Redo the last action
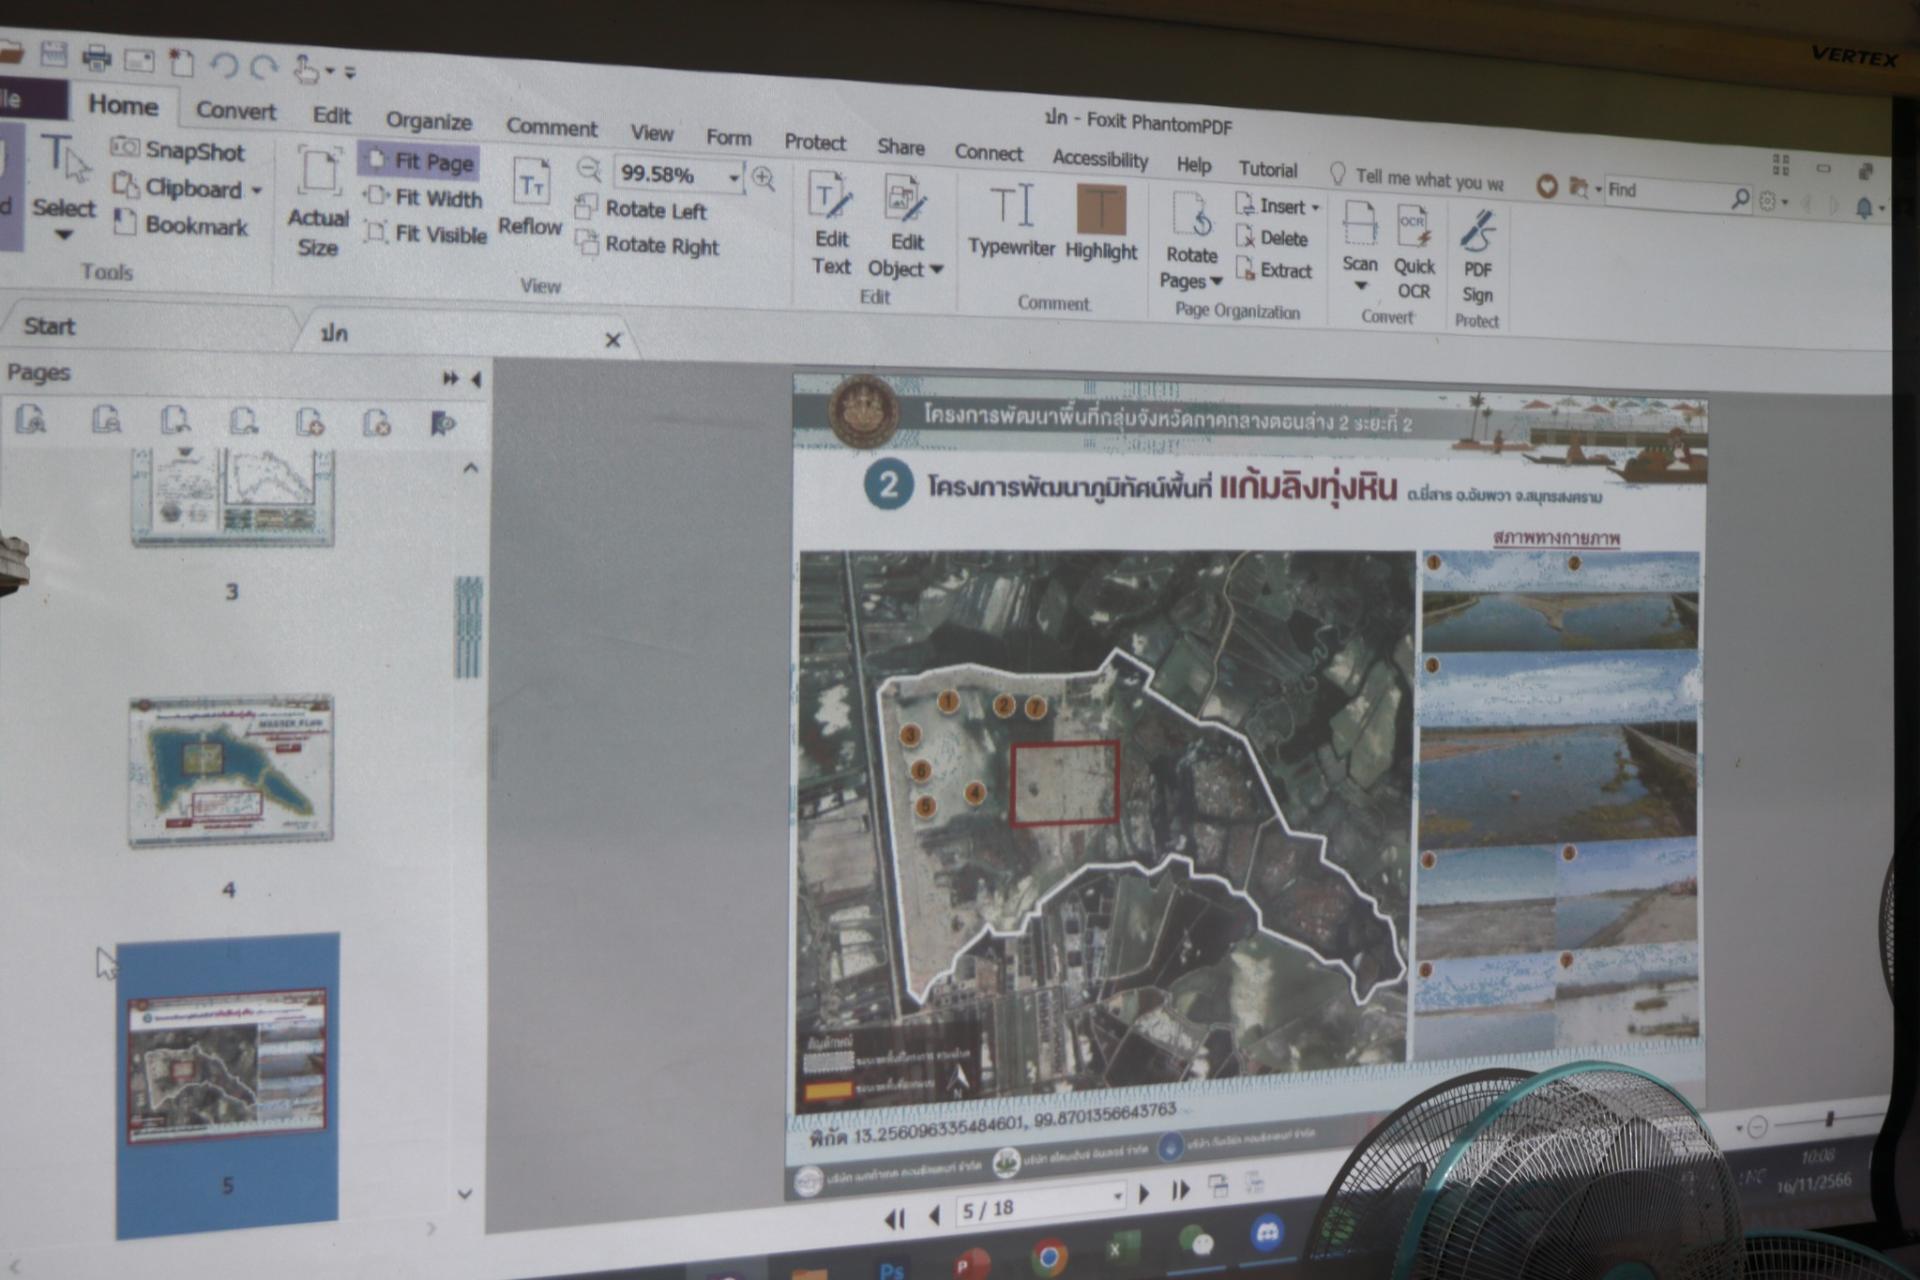The width and height of the screenshot is (1920, 1280). [x=264, y=67]
